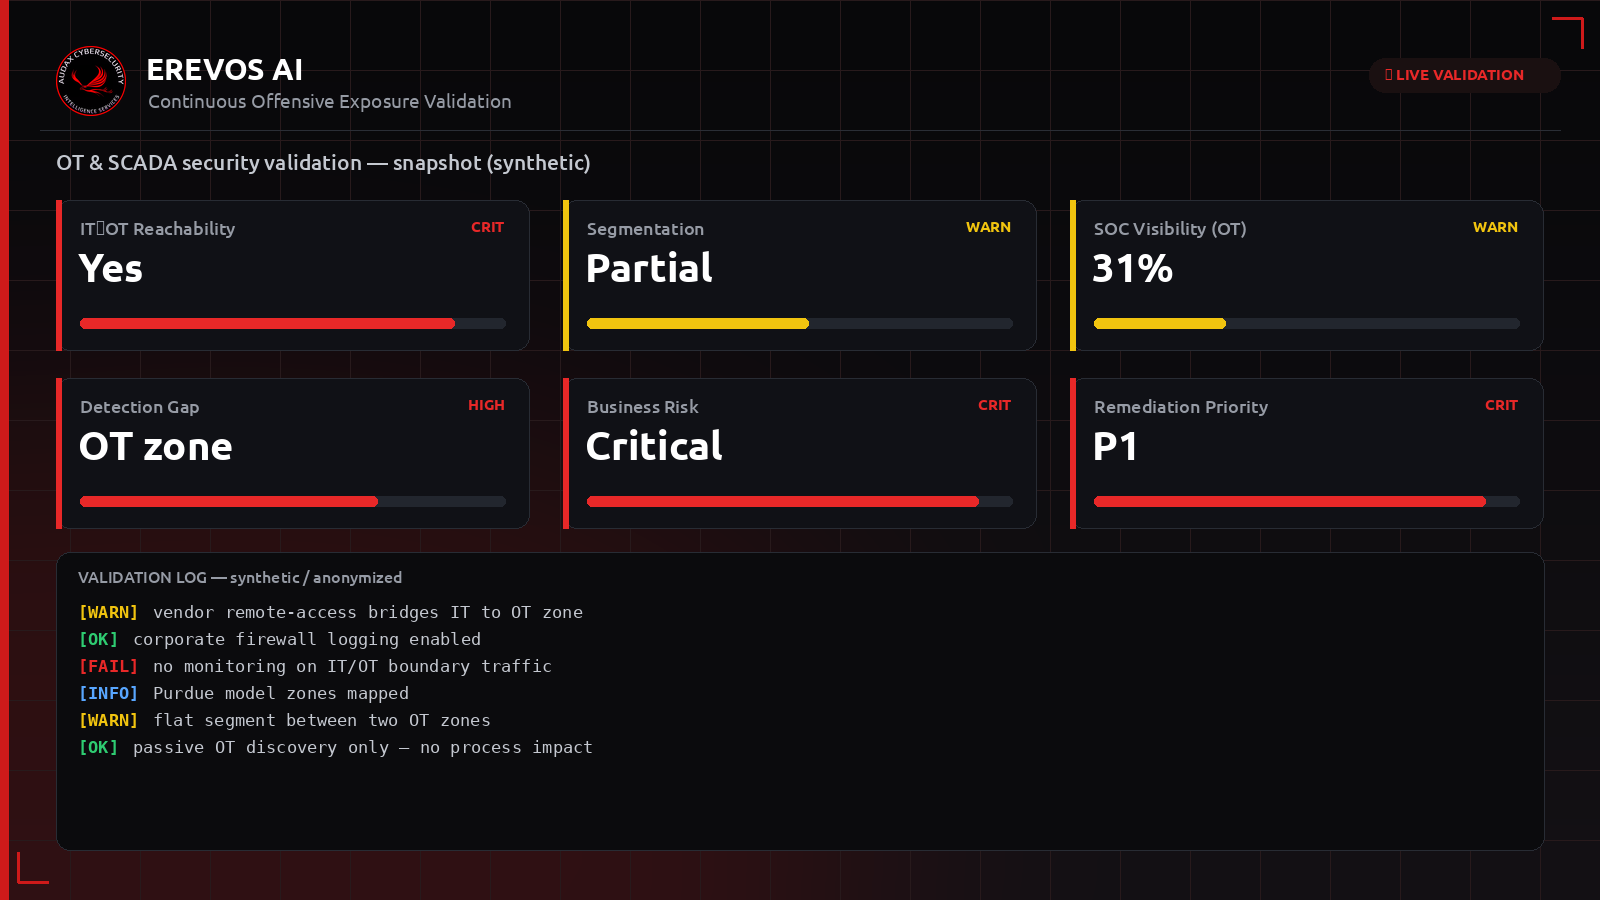Screen dimensions: 1600x900
Task: Click the CRIT tag on Remediation Priority card
Action: point(1501,406)
